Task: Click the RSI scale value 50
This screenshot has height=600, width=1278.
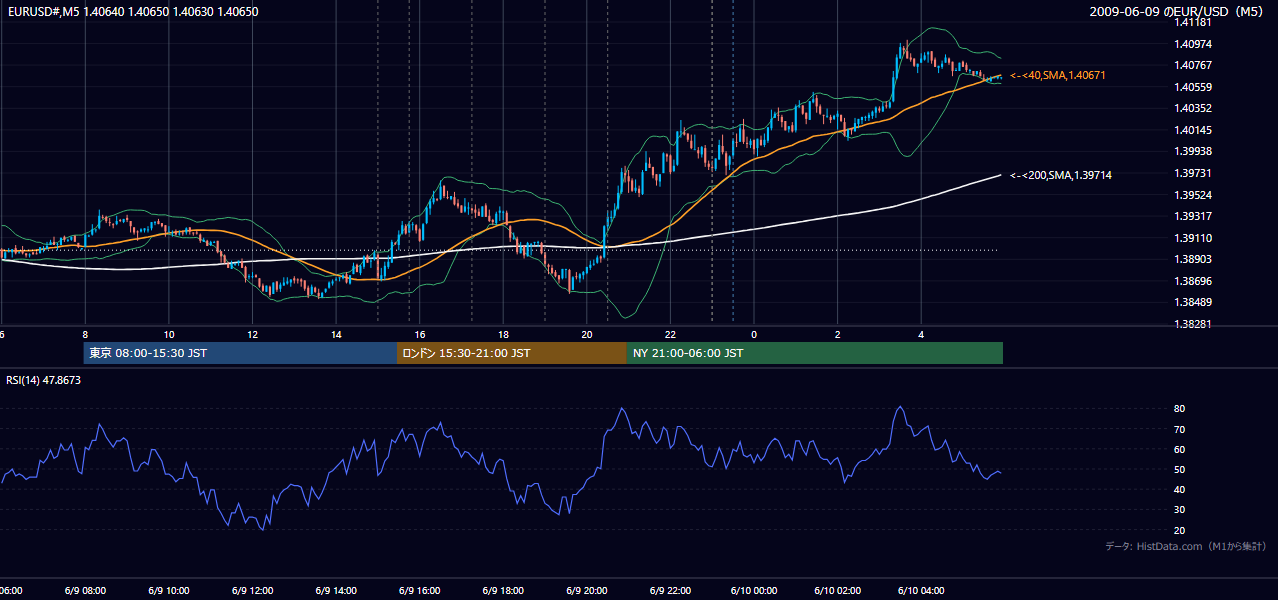Action: (1180, 469)
